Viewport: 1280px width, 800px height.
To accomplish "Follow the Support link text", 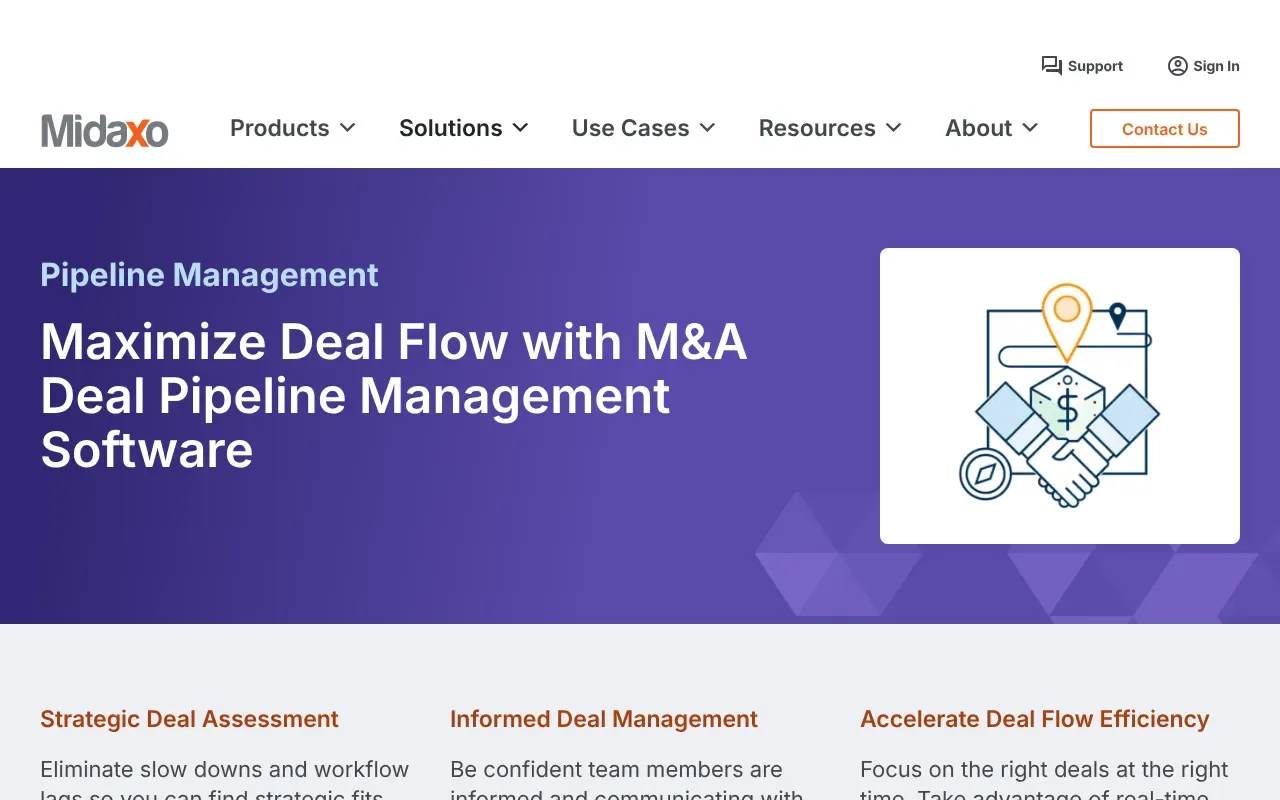I will click(x=1095, y=66).
